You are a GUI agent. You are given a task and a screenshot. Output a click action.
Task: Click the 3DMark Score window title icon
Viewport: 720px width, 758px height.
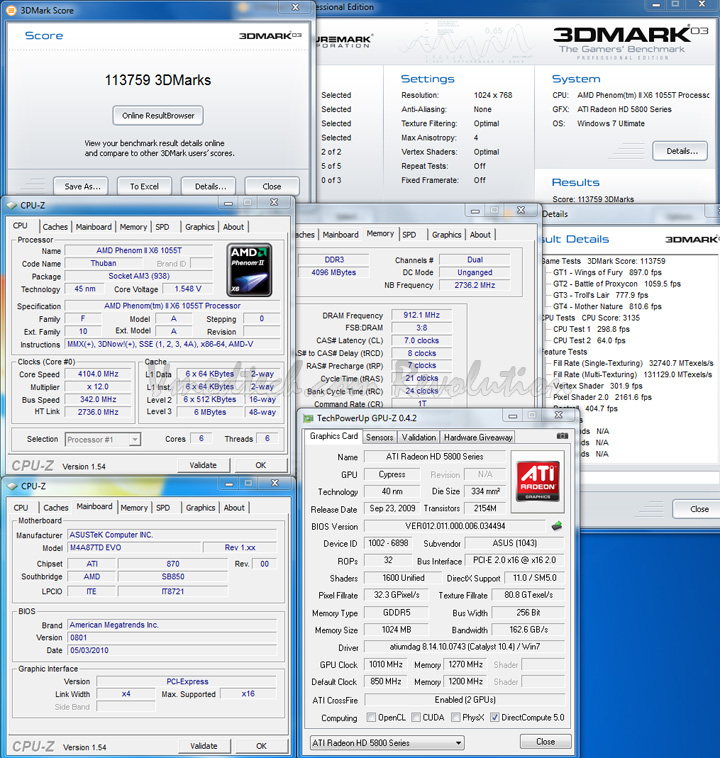click(x=11, y=10)
